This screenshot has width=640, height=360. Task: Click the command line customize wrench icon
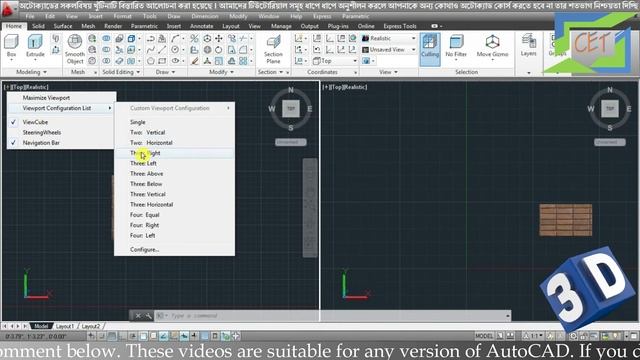click(x=148, y=316)
